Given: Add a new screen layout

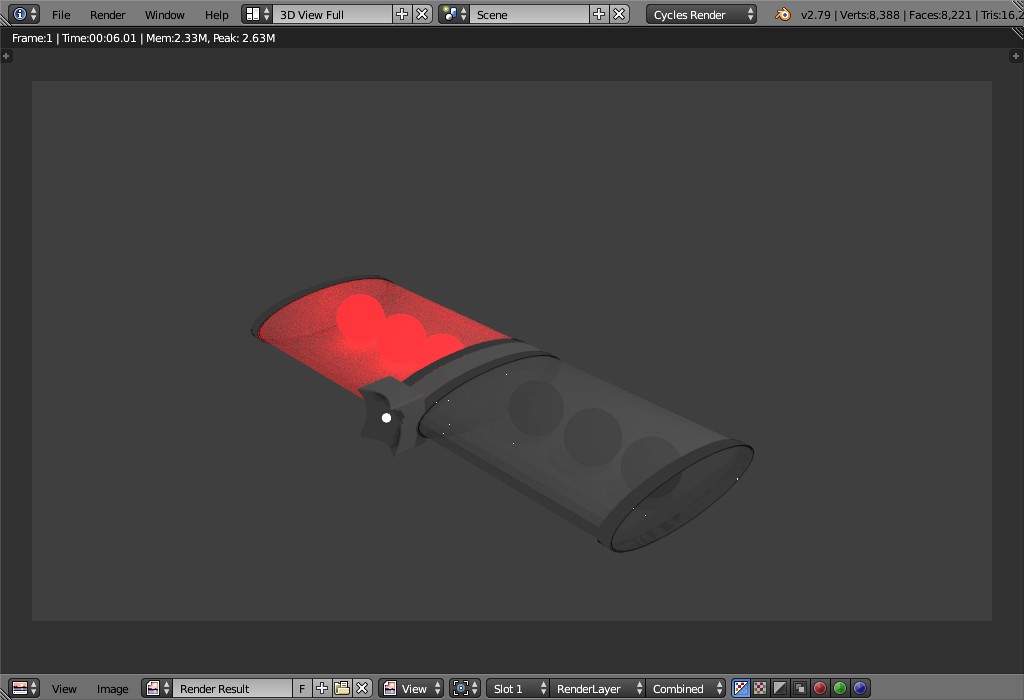Looking at the screenshot, I should point(402,14).
